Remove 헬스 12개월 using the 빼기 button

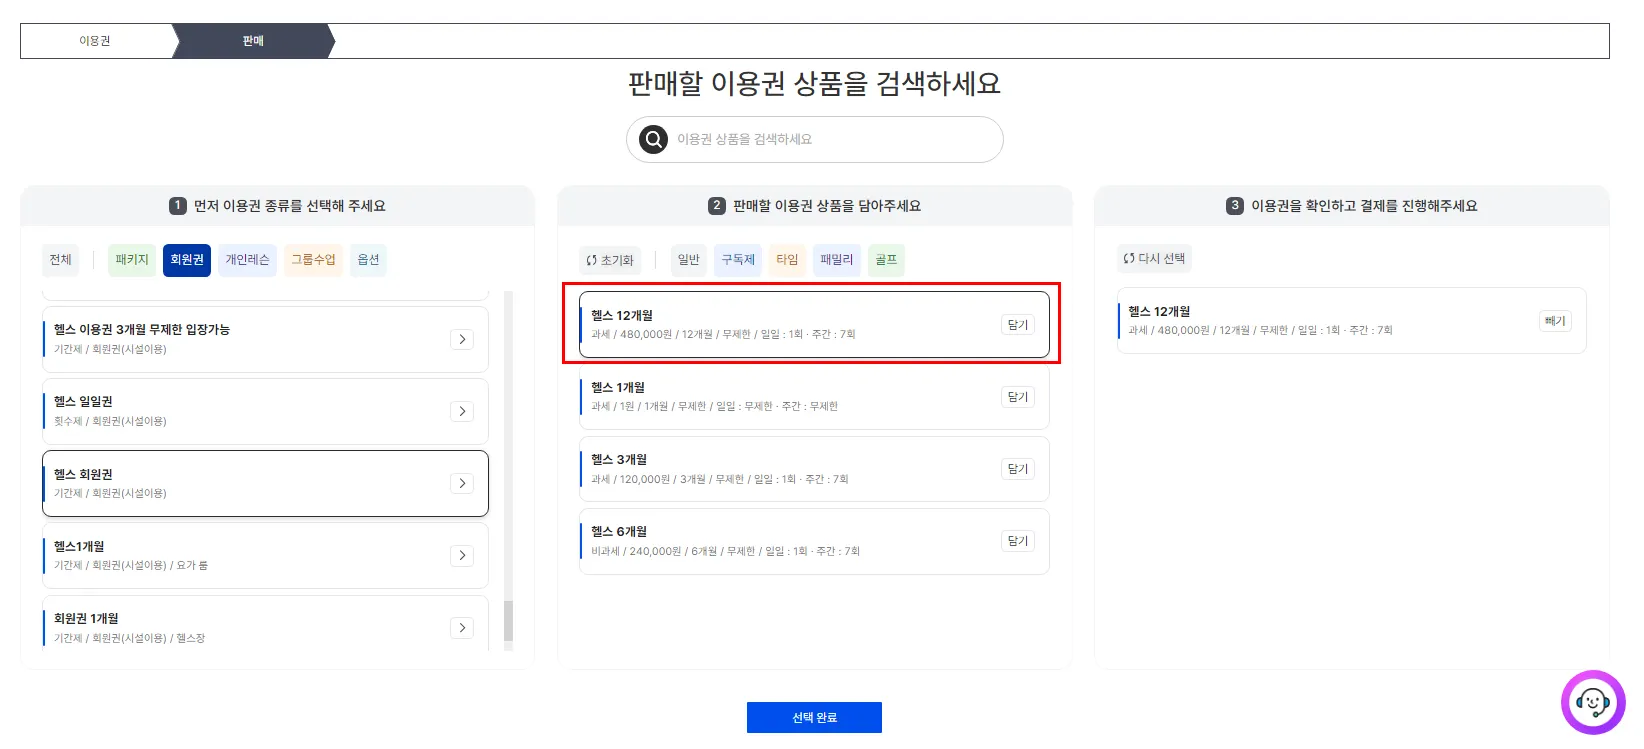tap(1555, 321)
